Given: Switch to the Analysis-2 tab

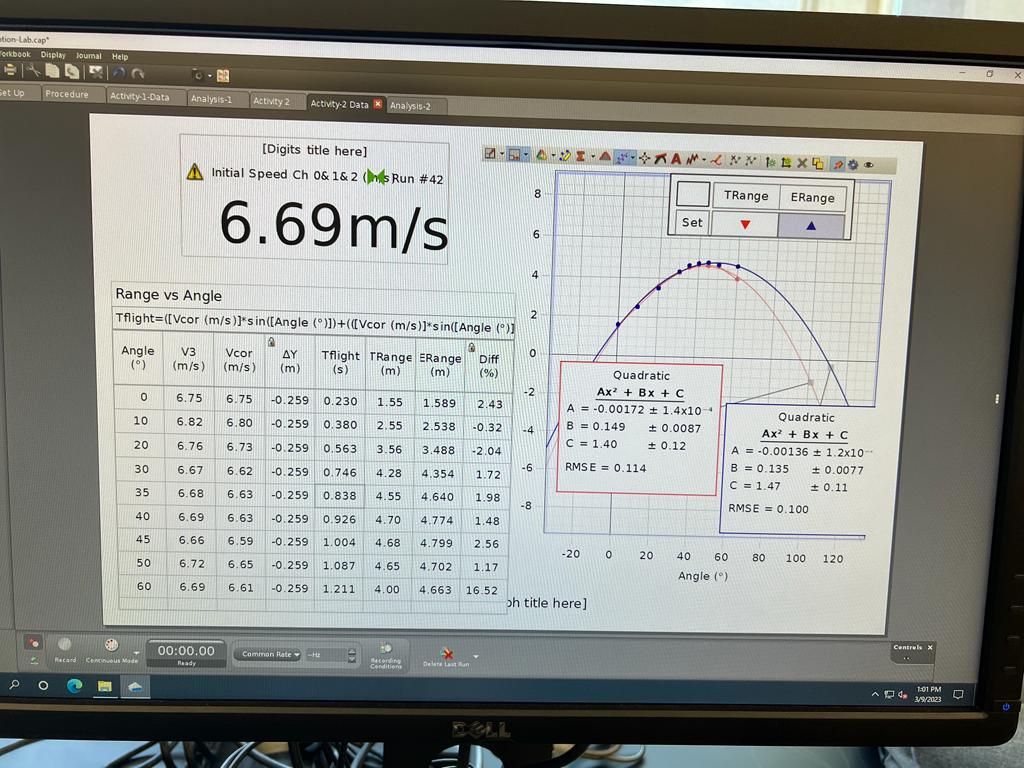Looking at the screenshot, I should [414, 103].
